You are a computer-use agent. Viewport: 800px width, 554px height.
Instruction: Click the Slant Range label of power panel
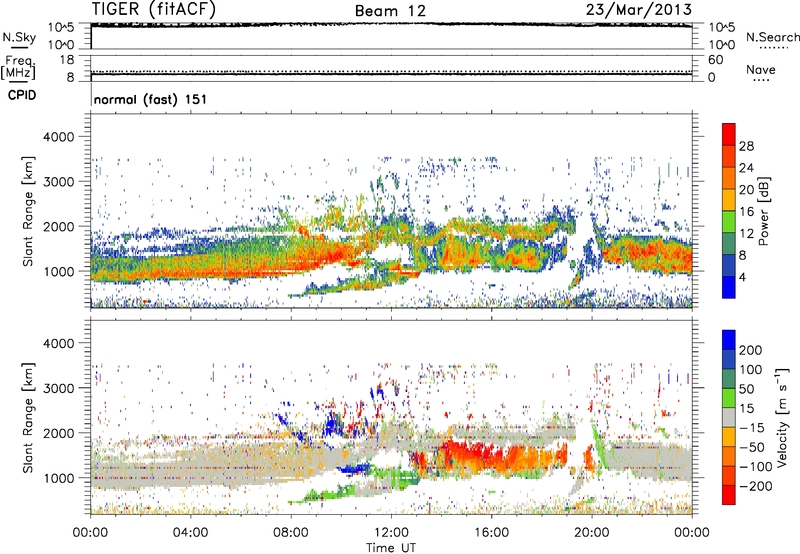28,211
